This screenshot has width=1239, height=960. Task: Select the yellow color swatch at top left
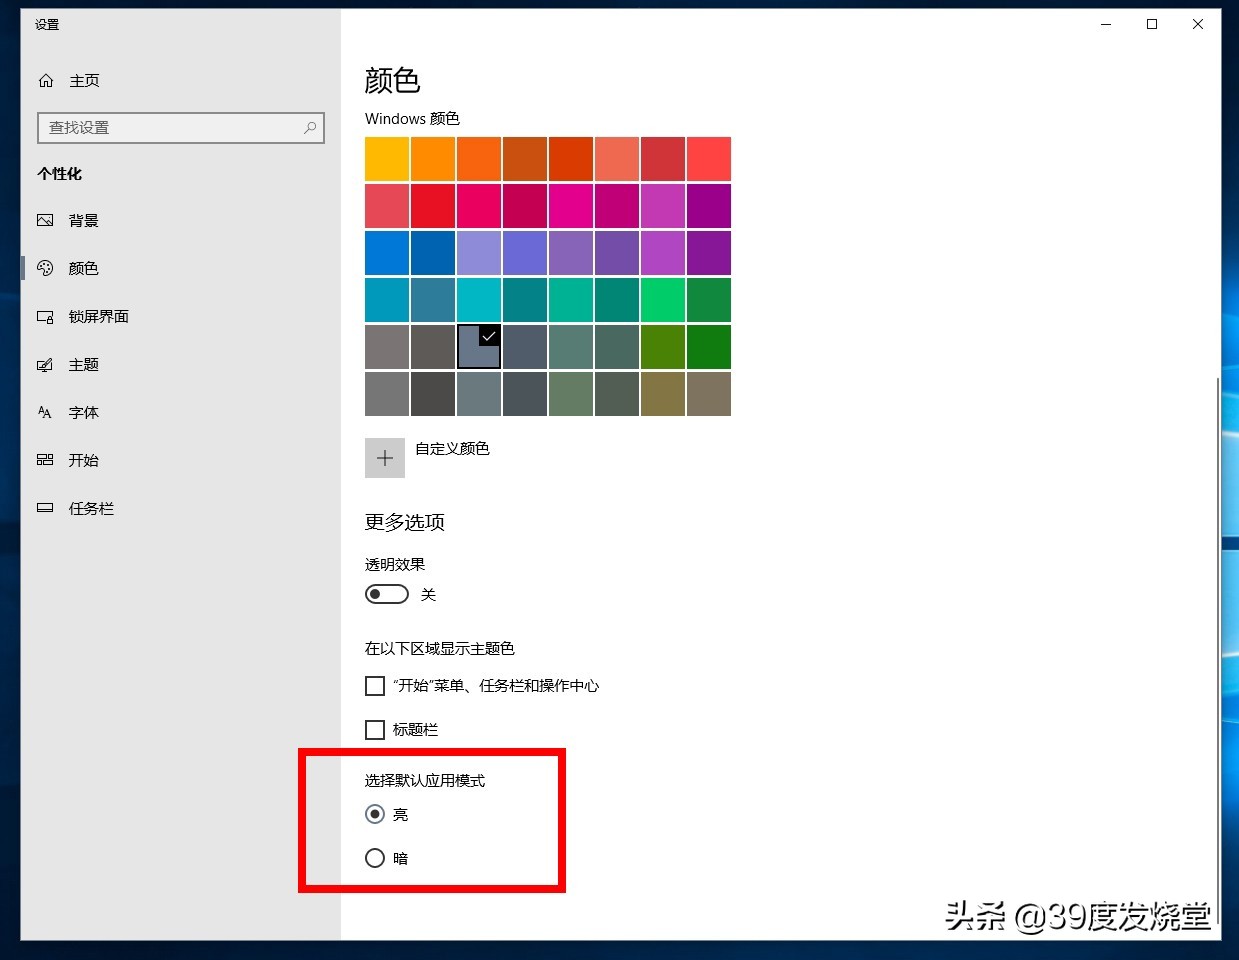tap(386, 158)
